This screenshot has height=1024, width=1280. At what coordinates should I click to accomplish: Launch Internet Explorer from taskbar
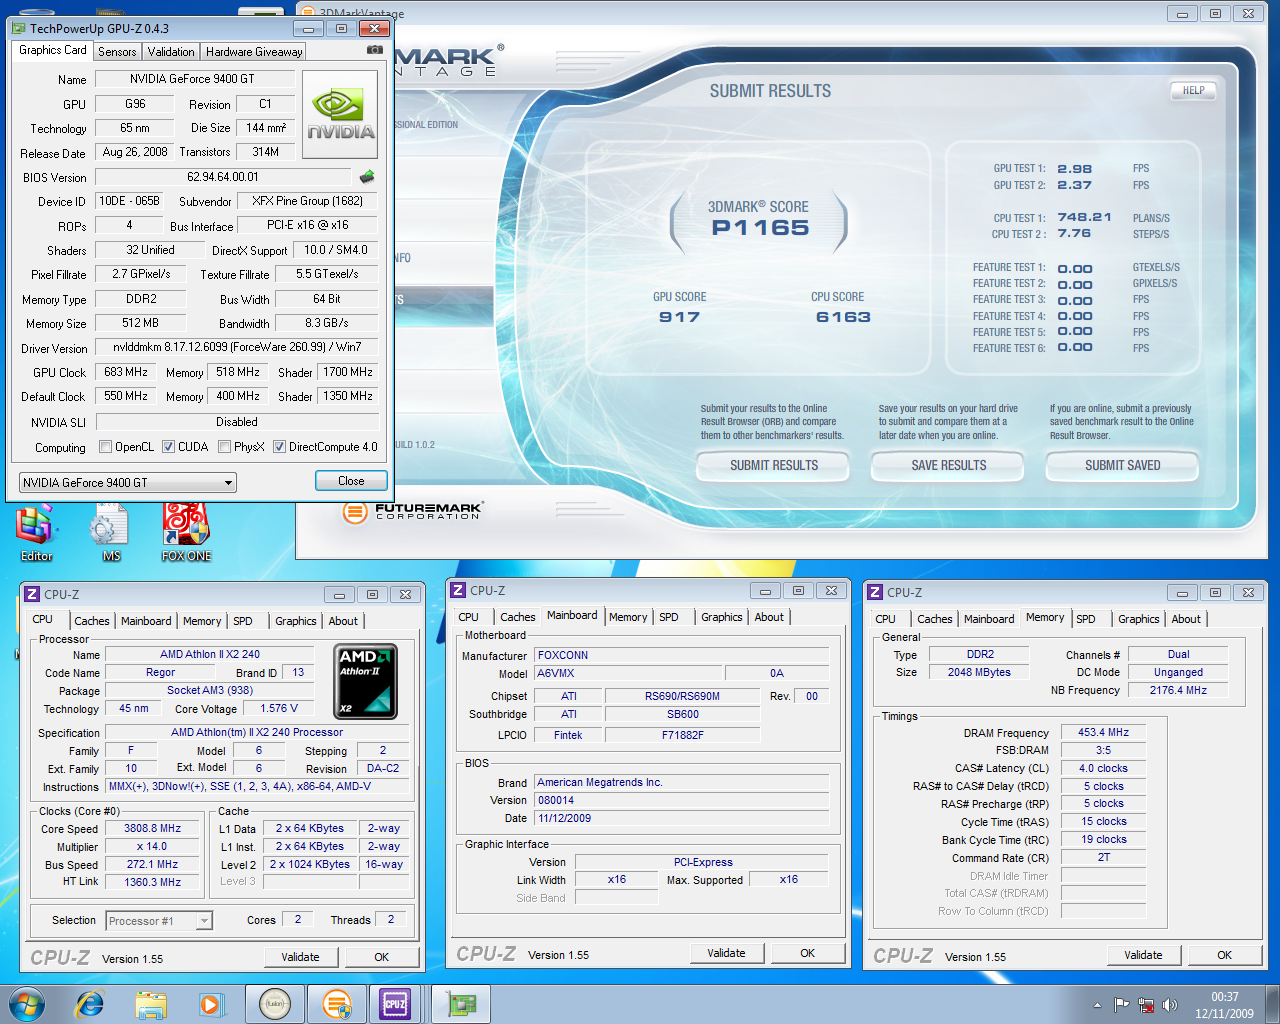point(89,1003)
